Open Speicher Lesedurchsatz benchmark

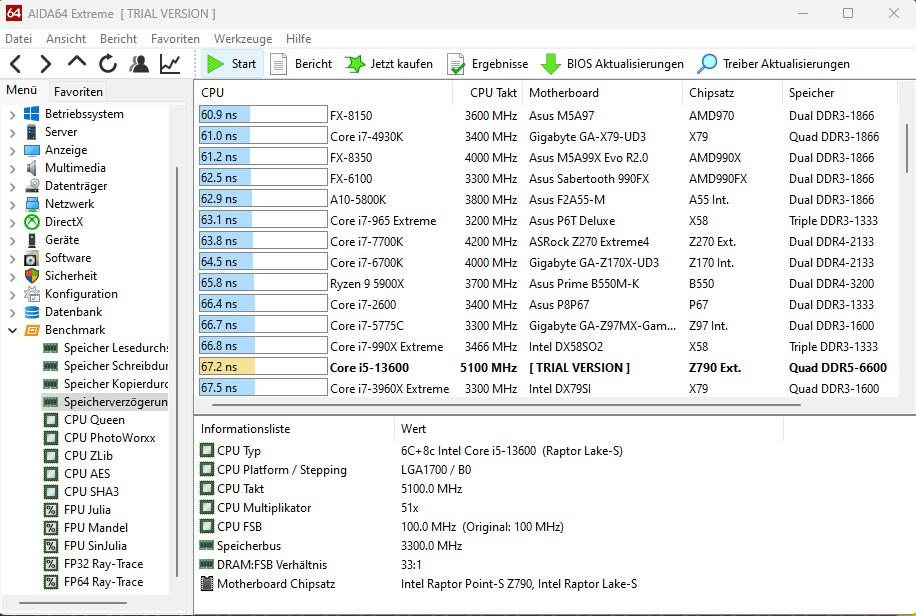pyautogui.click(x=106, y=348)
